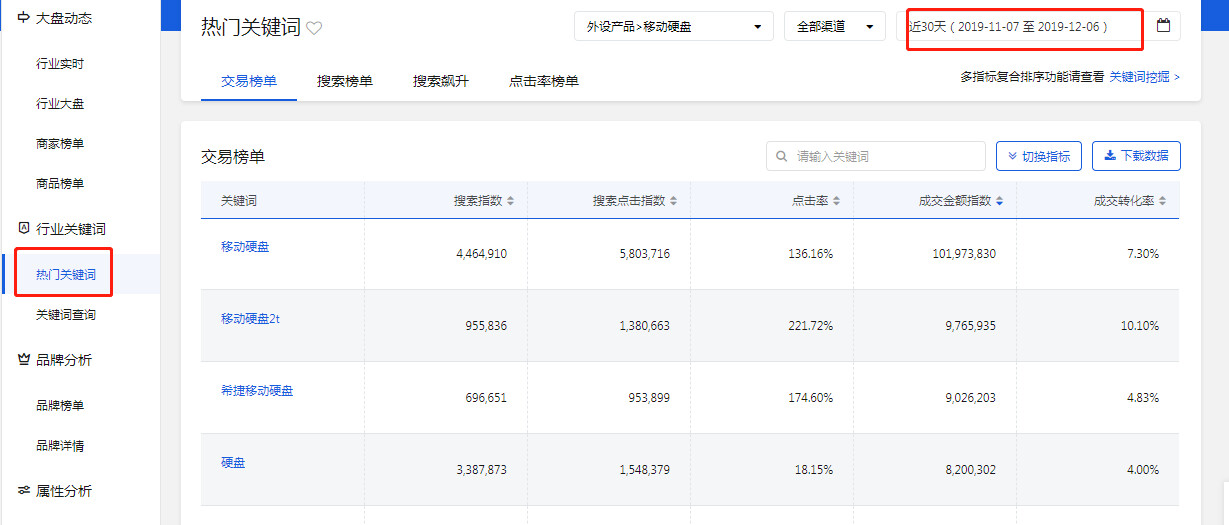Switch to the 搜索榜单 tab
Screen dimensions: 1229x525
pyautogui.click(x=344, y=81)
